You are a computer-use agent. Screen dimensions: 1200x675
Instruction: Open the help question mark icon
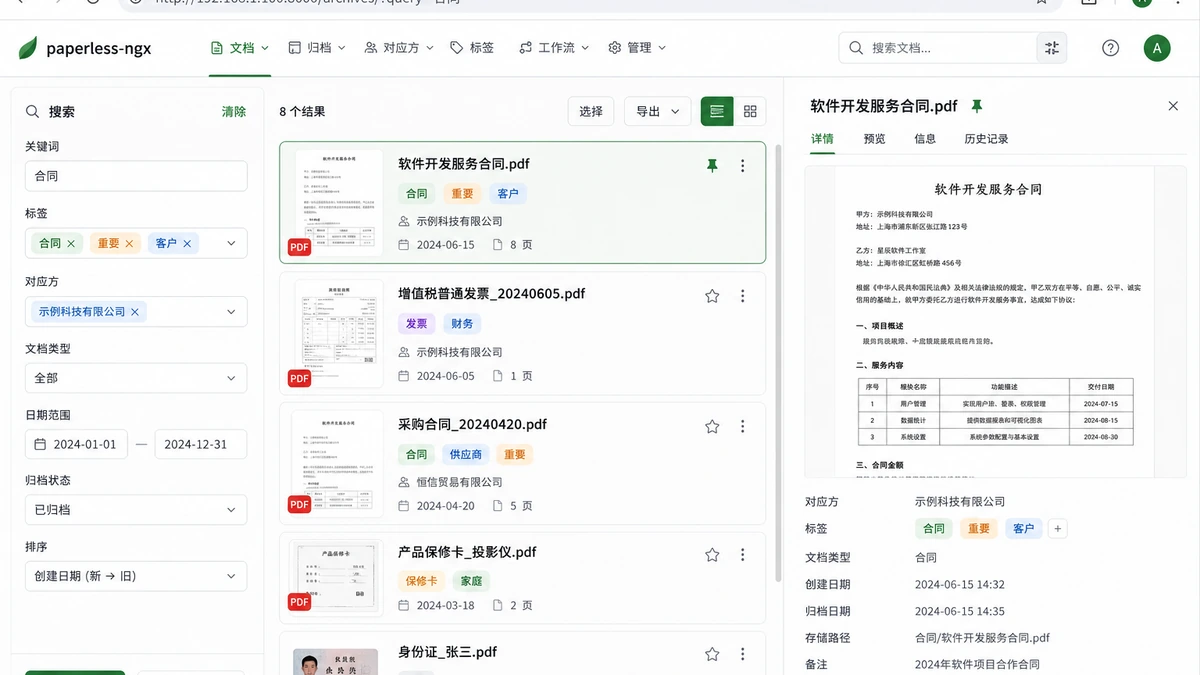[1110, 47]
